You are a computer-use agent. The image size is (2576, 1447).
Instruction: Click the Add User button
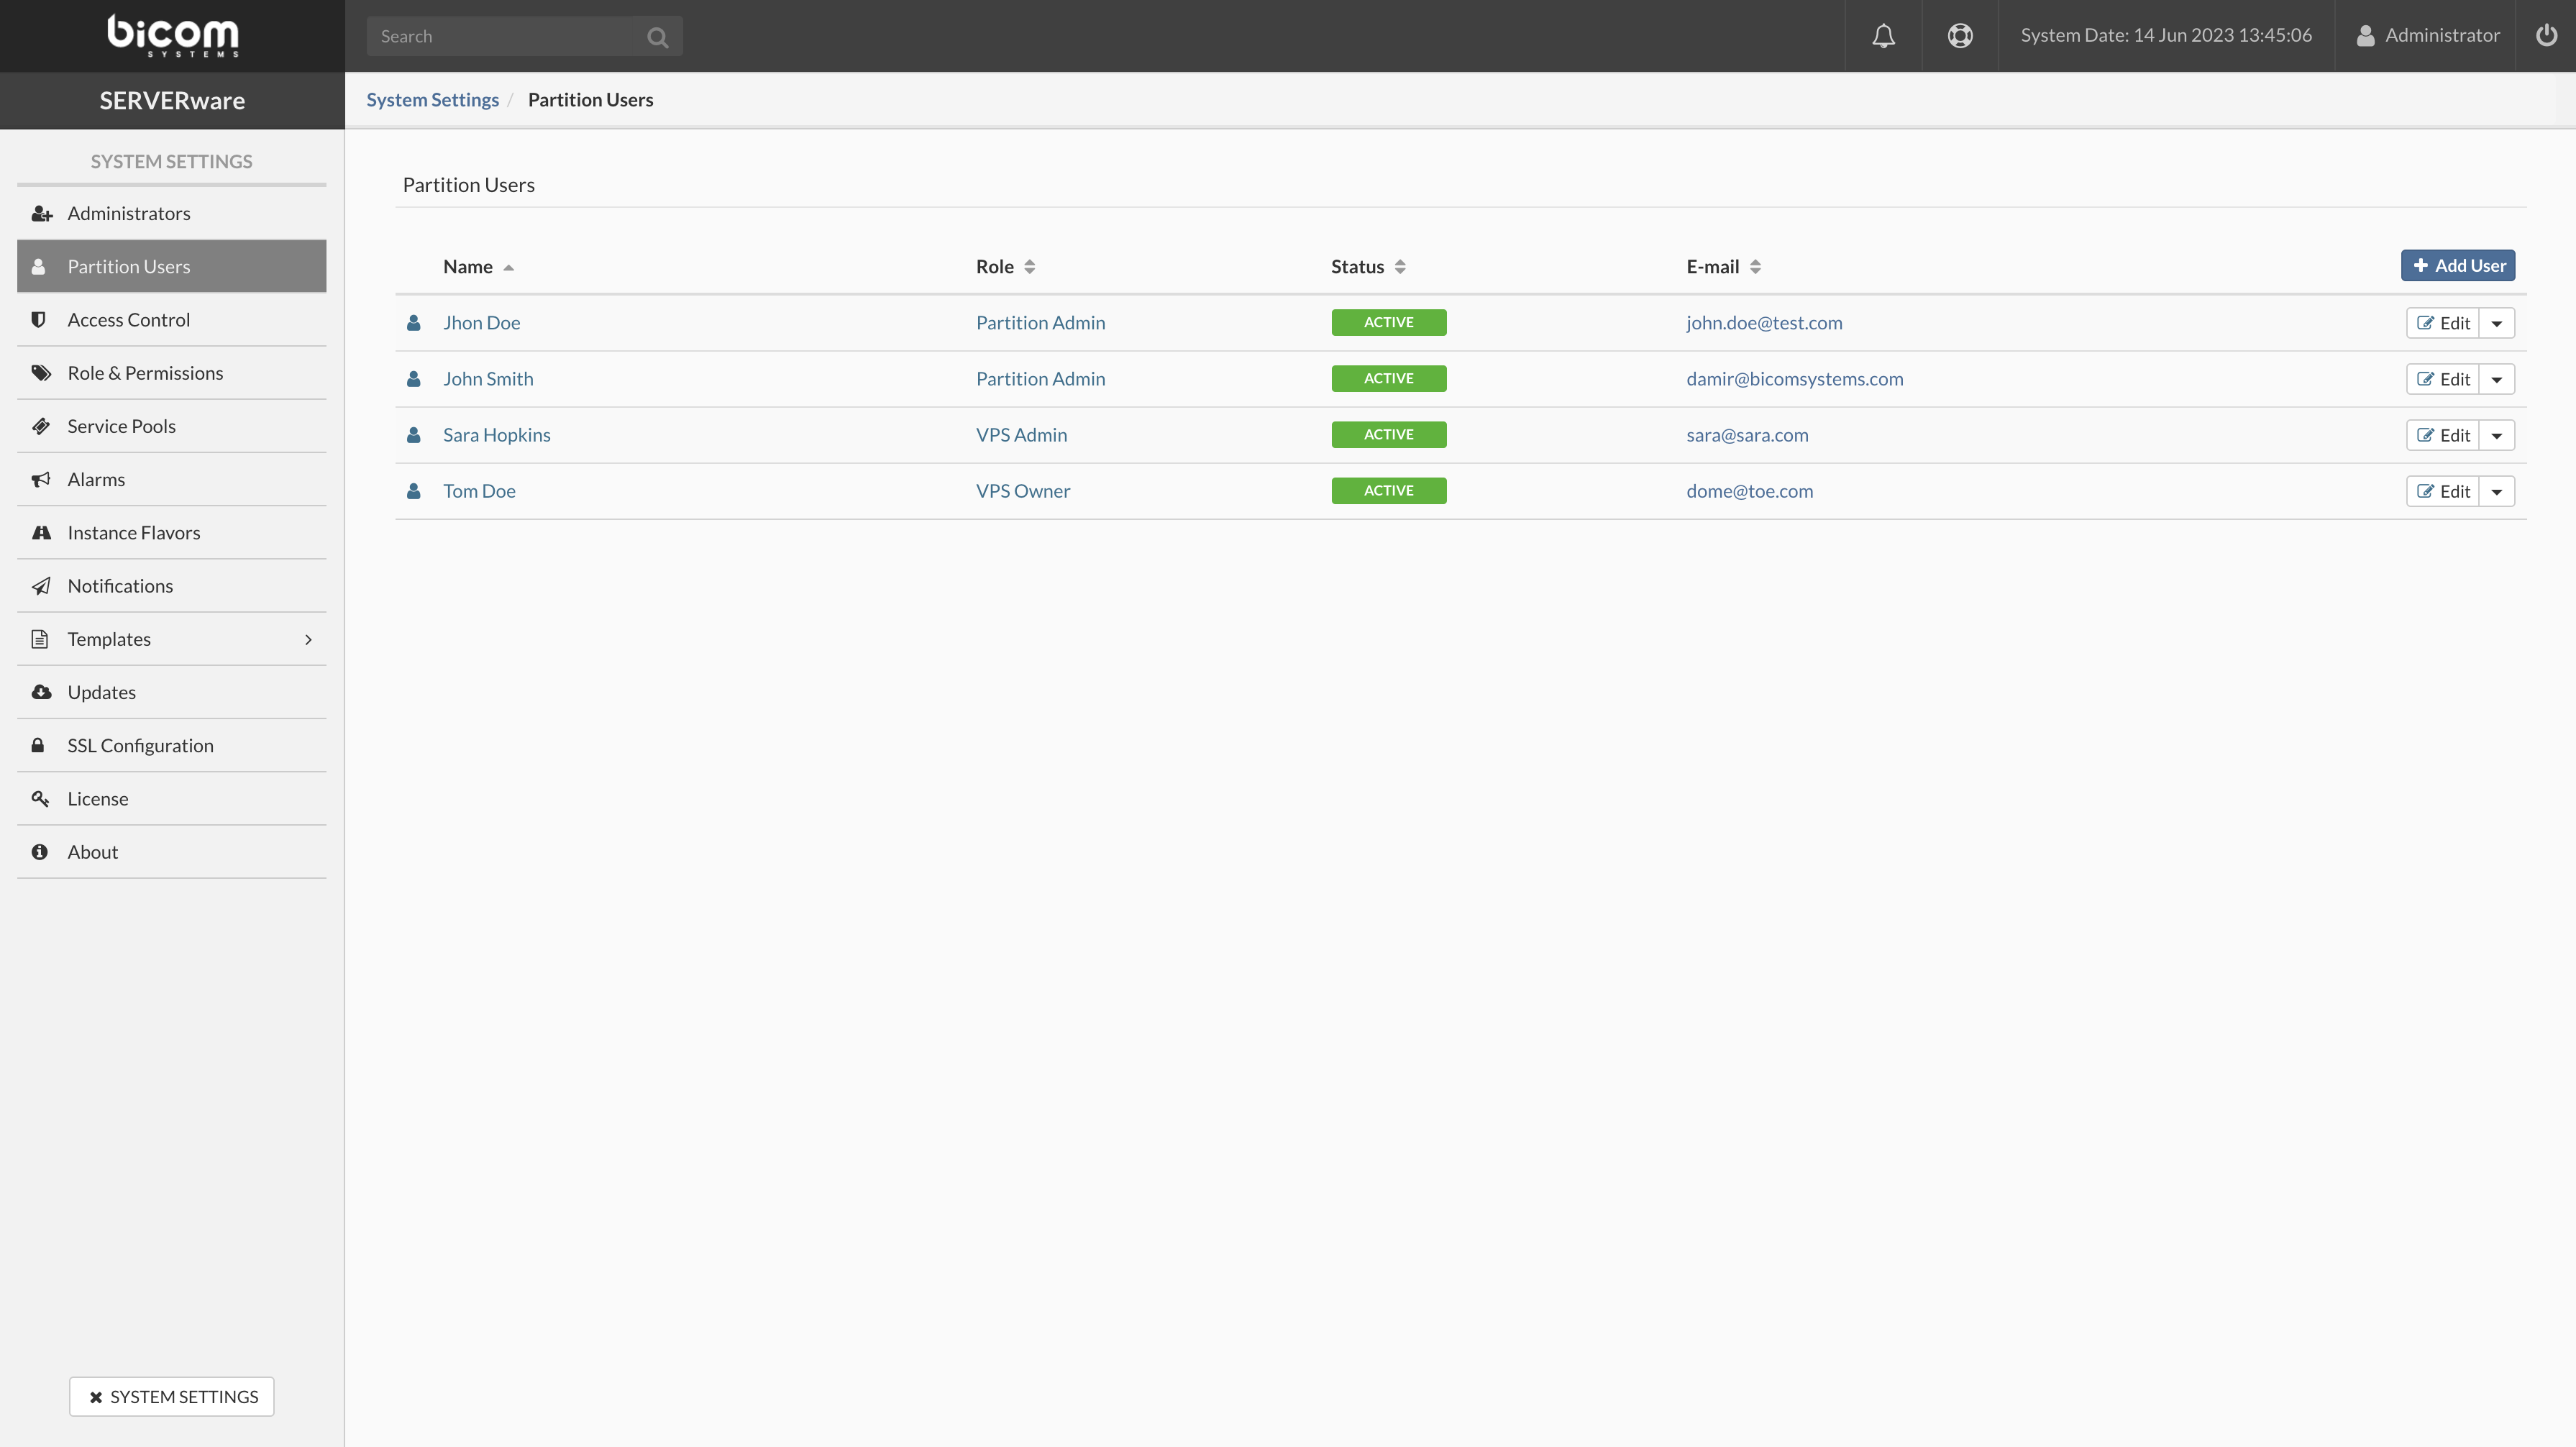[x=2457, y=266]
